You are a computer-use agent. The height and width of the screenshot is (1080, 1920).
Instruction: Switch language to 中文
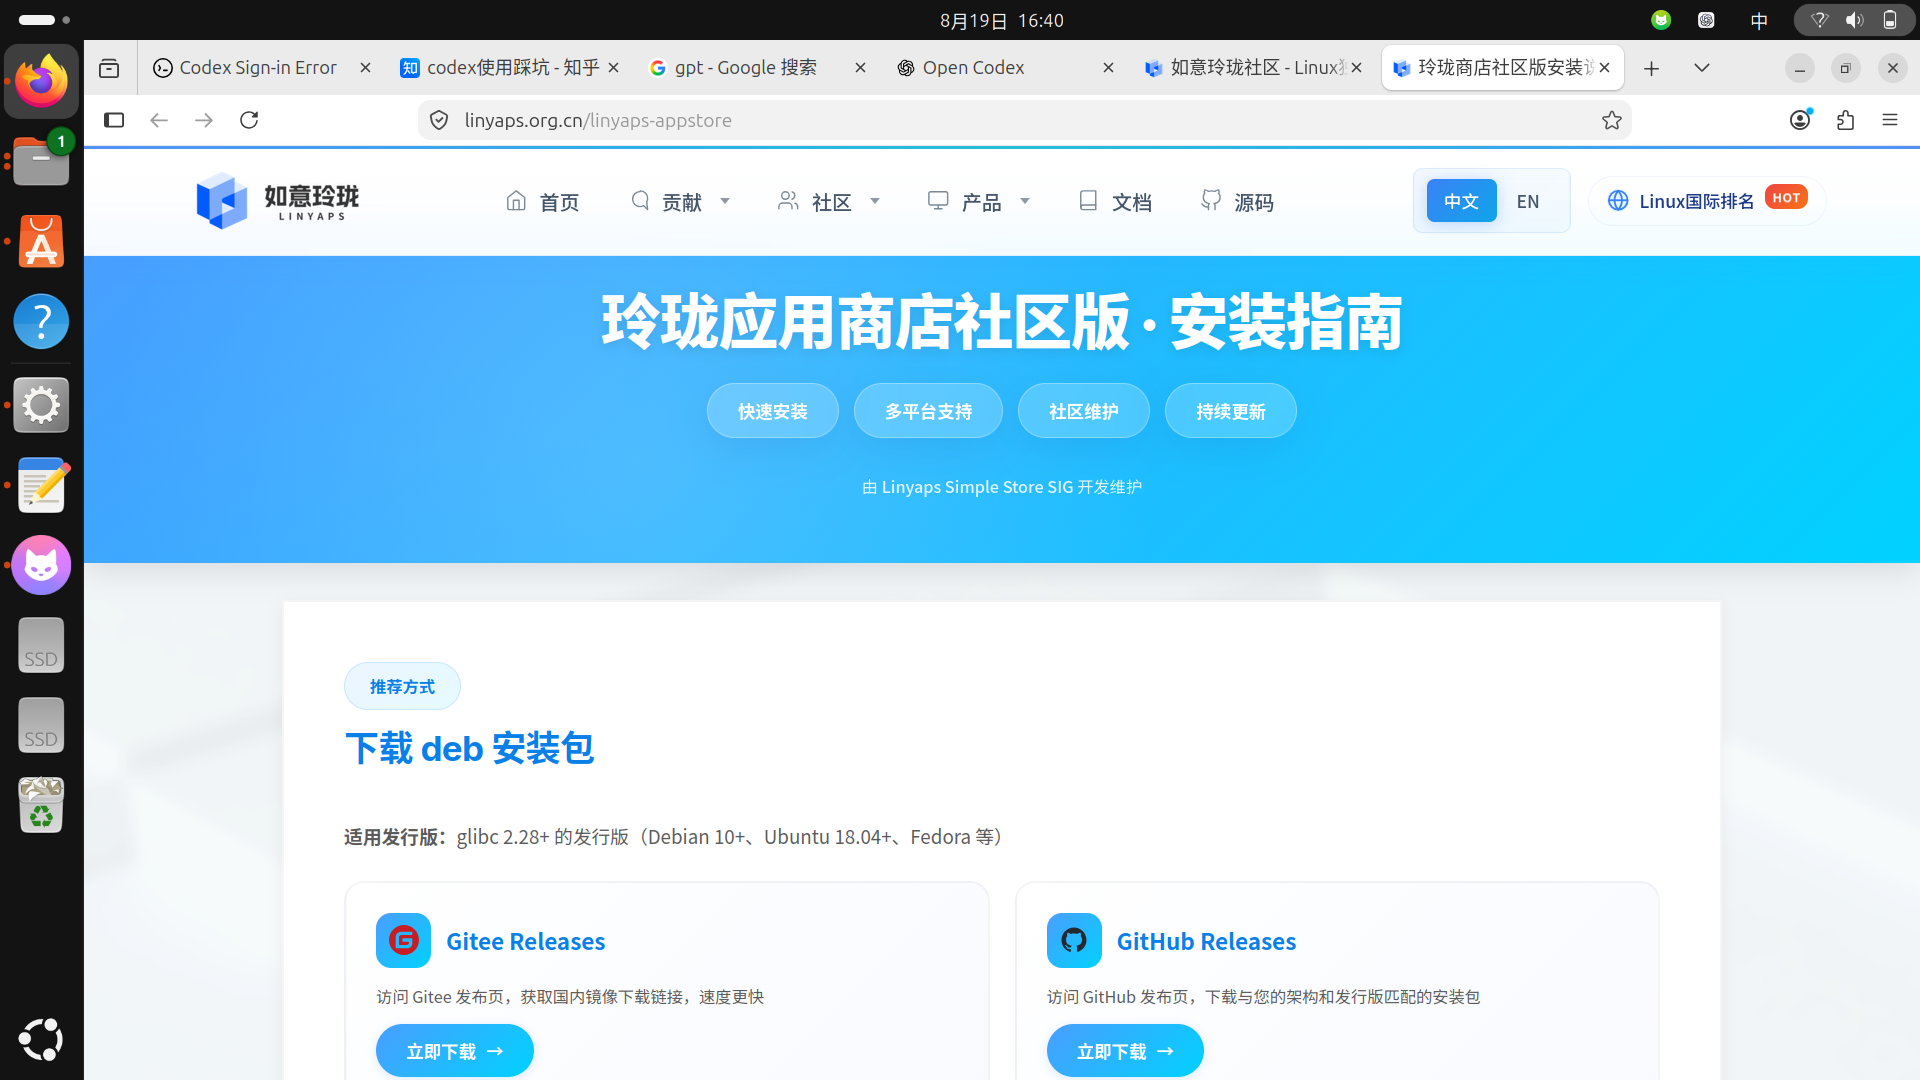coord(1461,201)
